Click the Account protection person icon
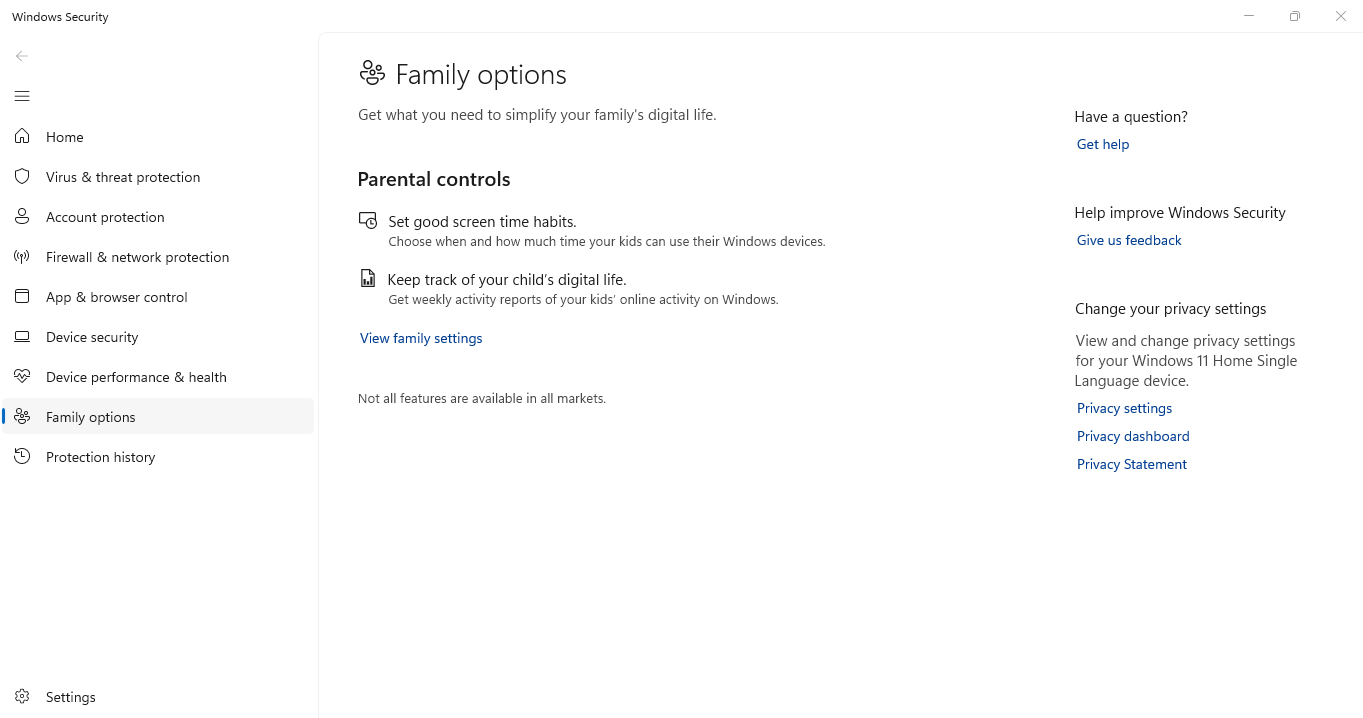 pyautogui.click(x=22, y=216)
